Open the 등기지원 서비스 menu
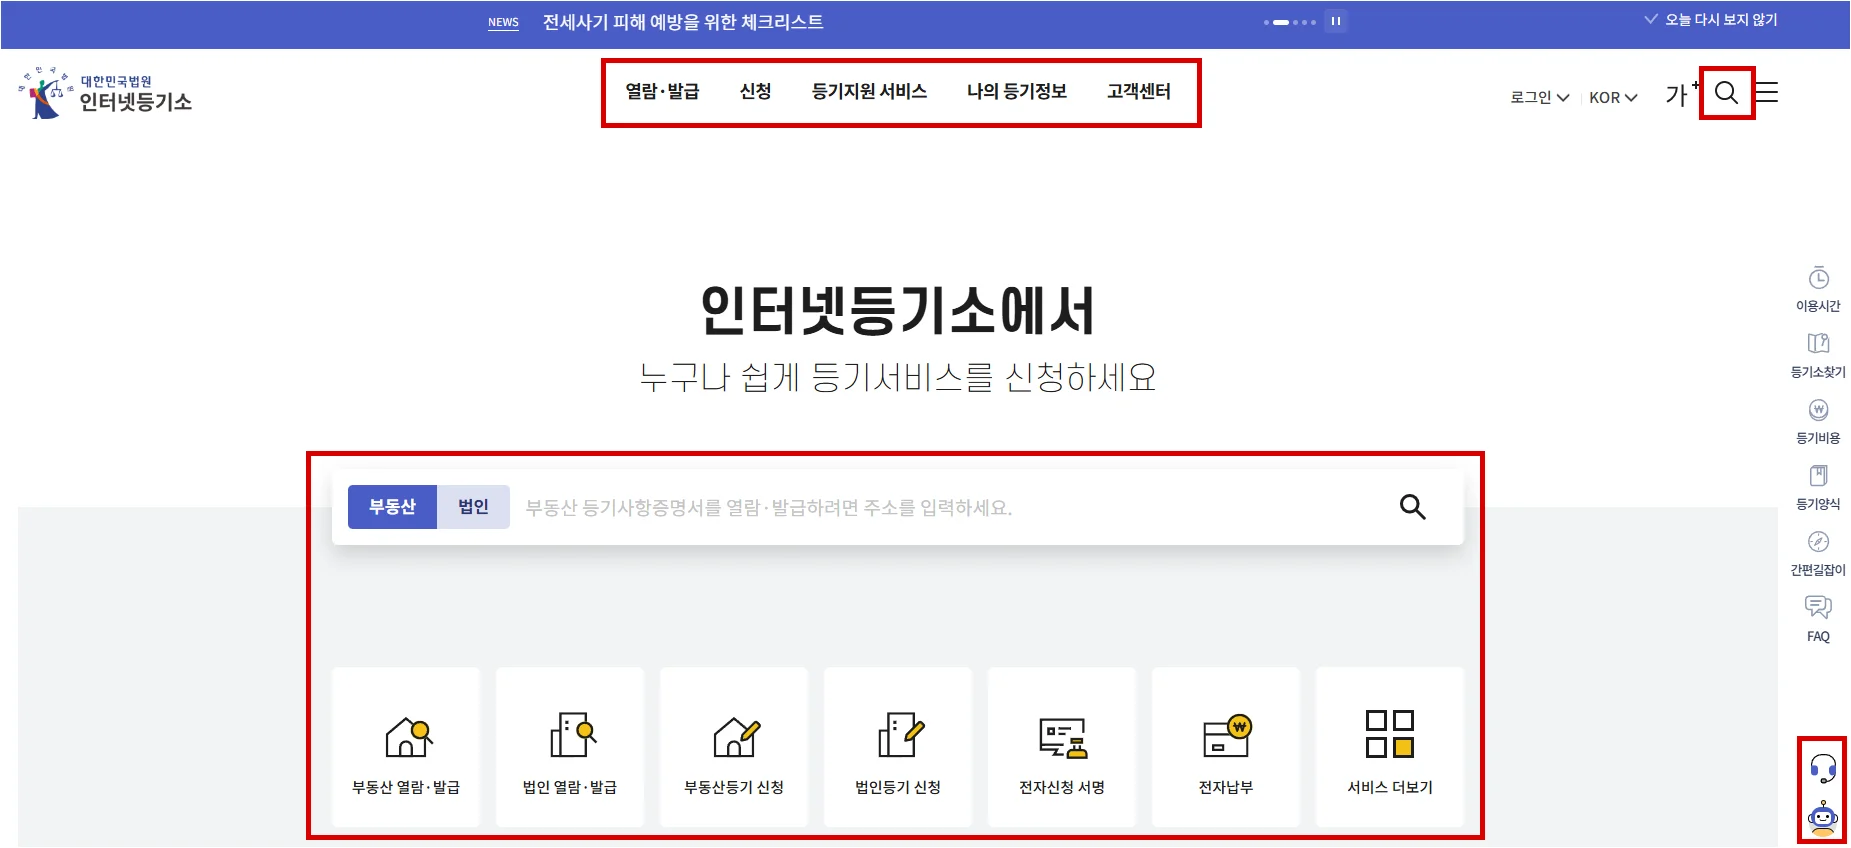The height and width of the screenshot is (848, 1851). tap(869, 91)
